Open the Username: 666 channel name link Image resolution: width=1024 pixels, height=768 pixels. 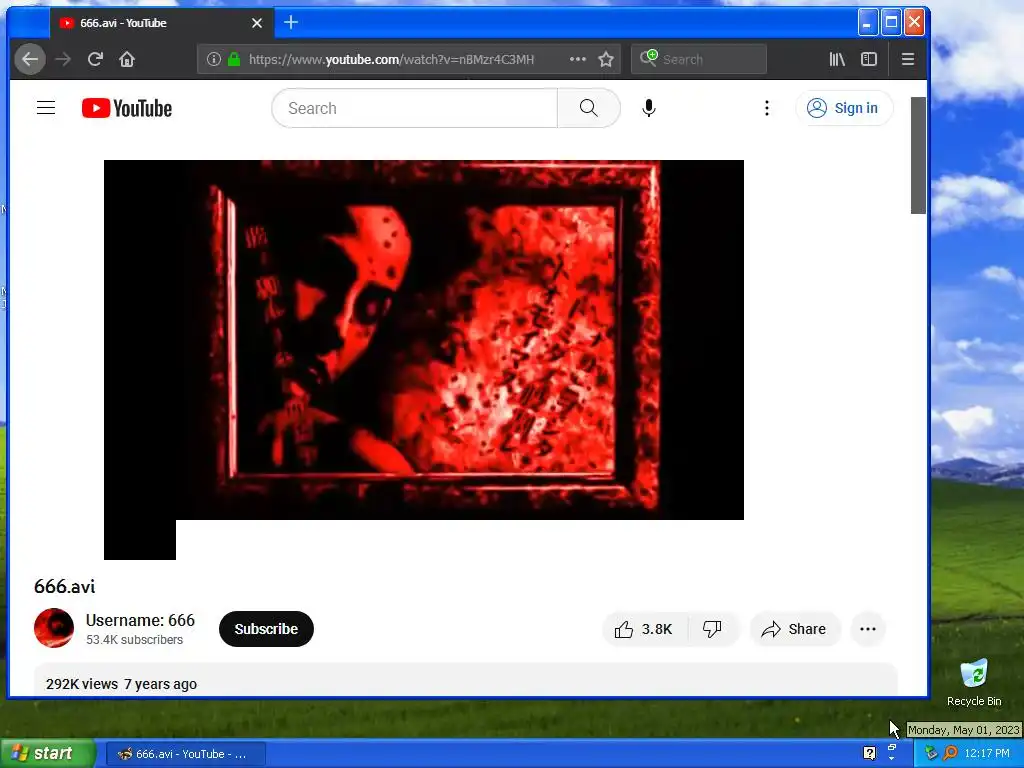140,620
